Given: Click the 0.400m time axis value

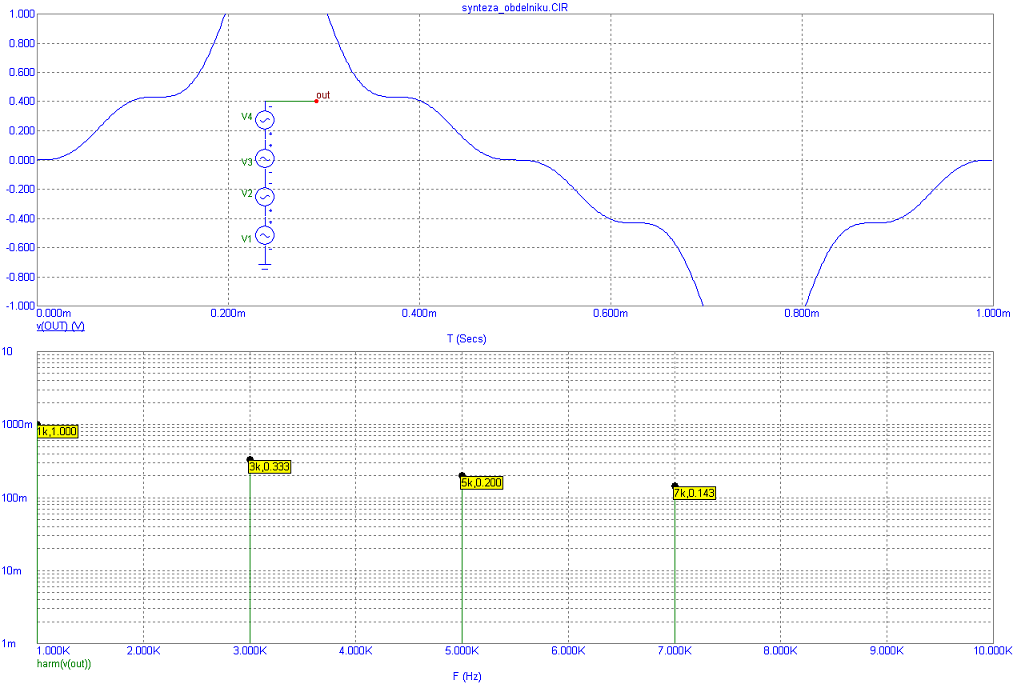Looking at the screenshot, I should 419,313.
